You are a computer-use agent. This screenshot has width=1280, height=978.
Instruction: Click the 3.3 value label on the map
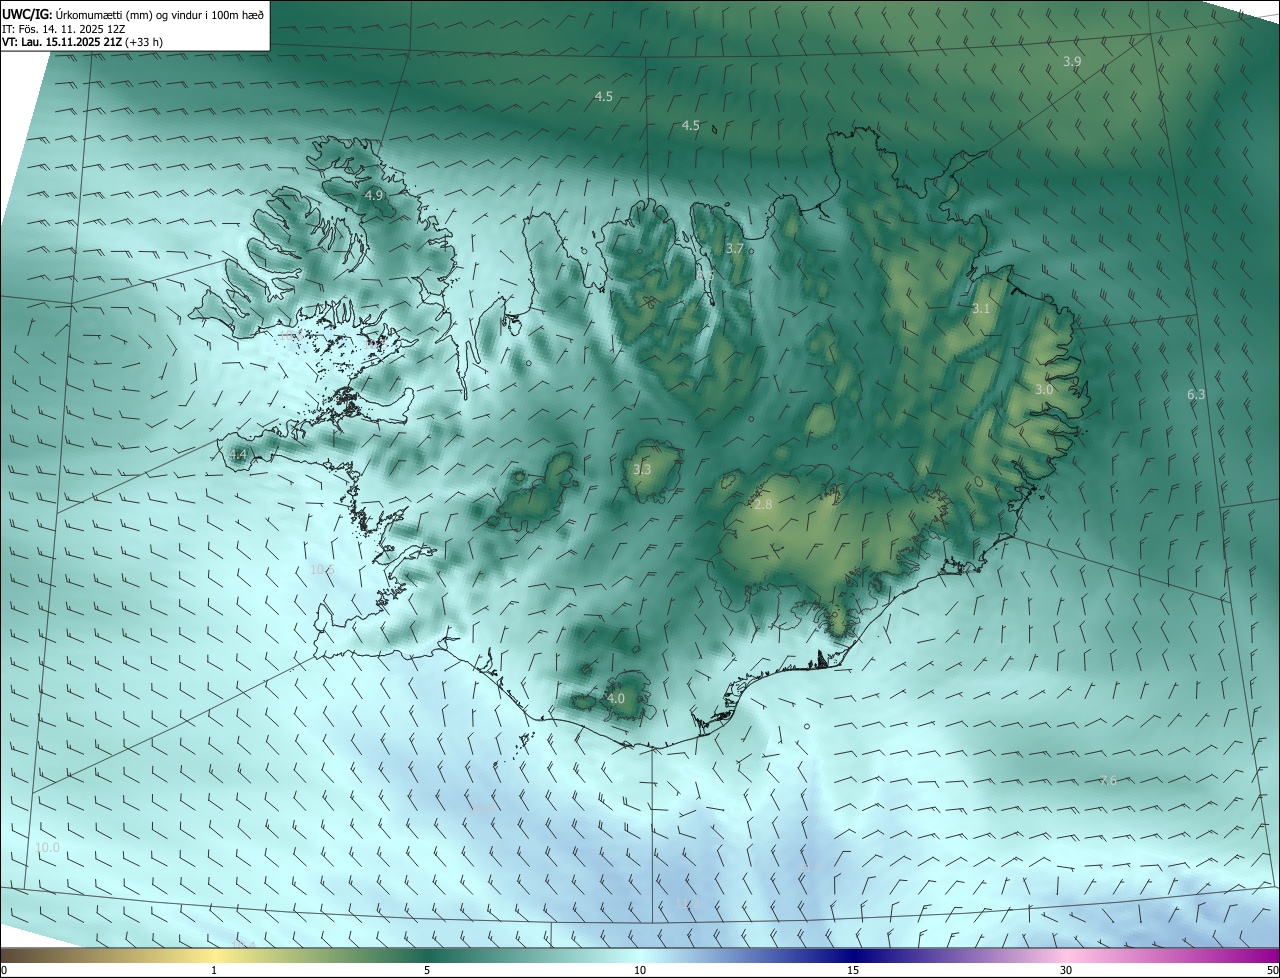click(x=642, y=469)
